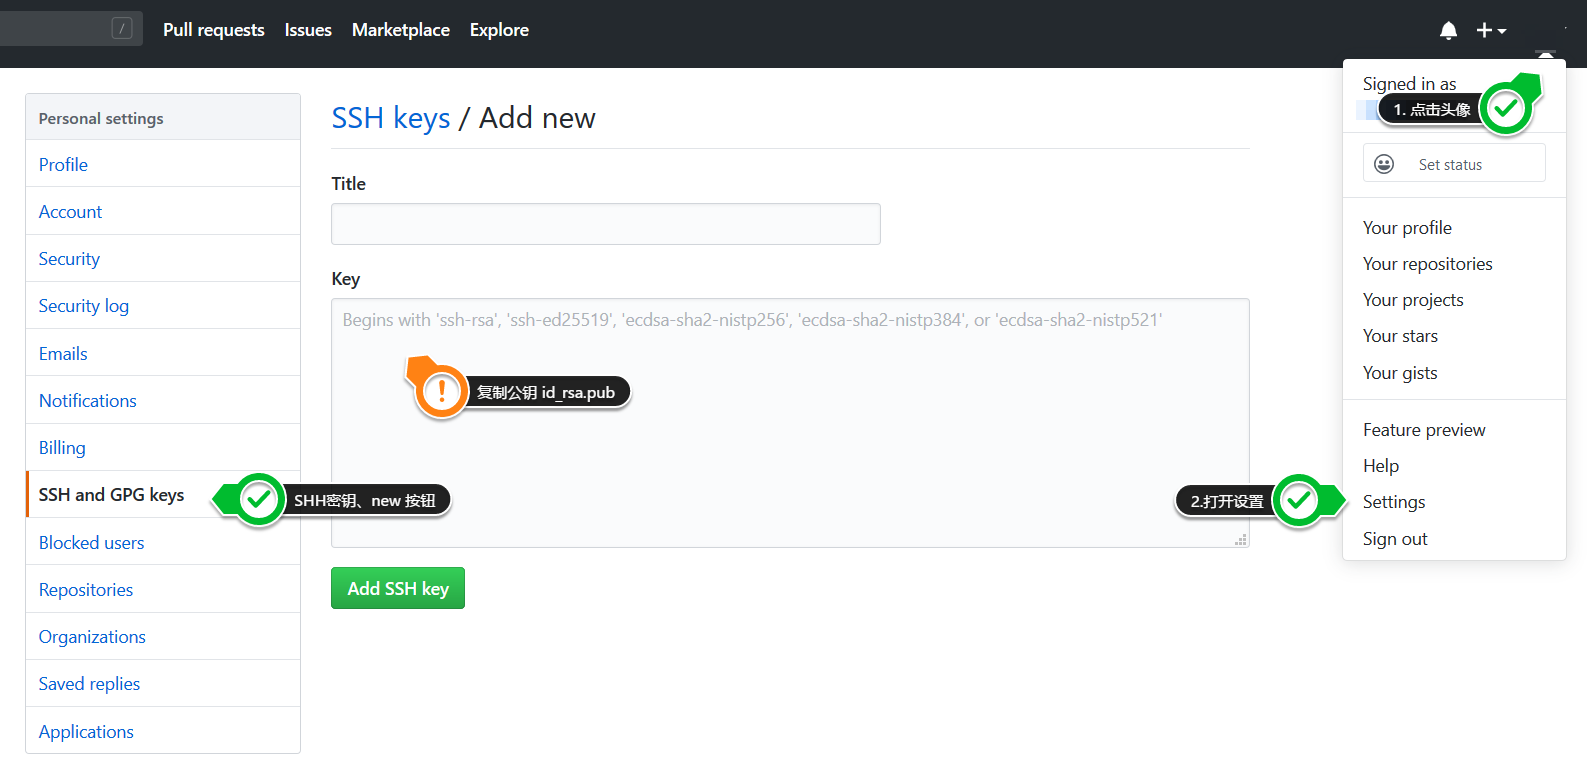Click into the Key text area
1587x764 pixels.
click(x=790, y=423)
